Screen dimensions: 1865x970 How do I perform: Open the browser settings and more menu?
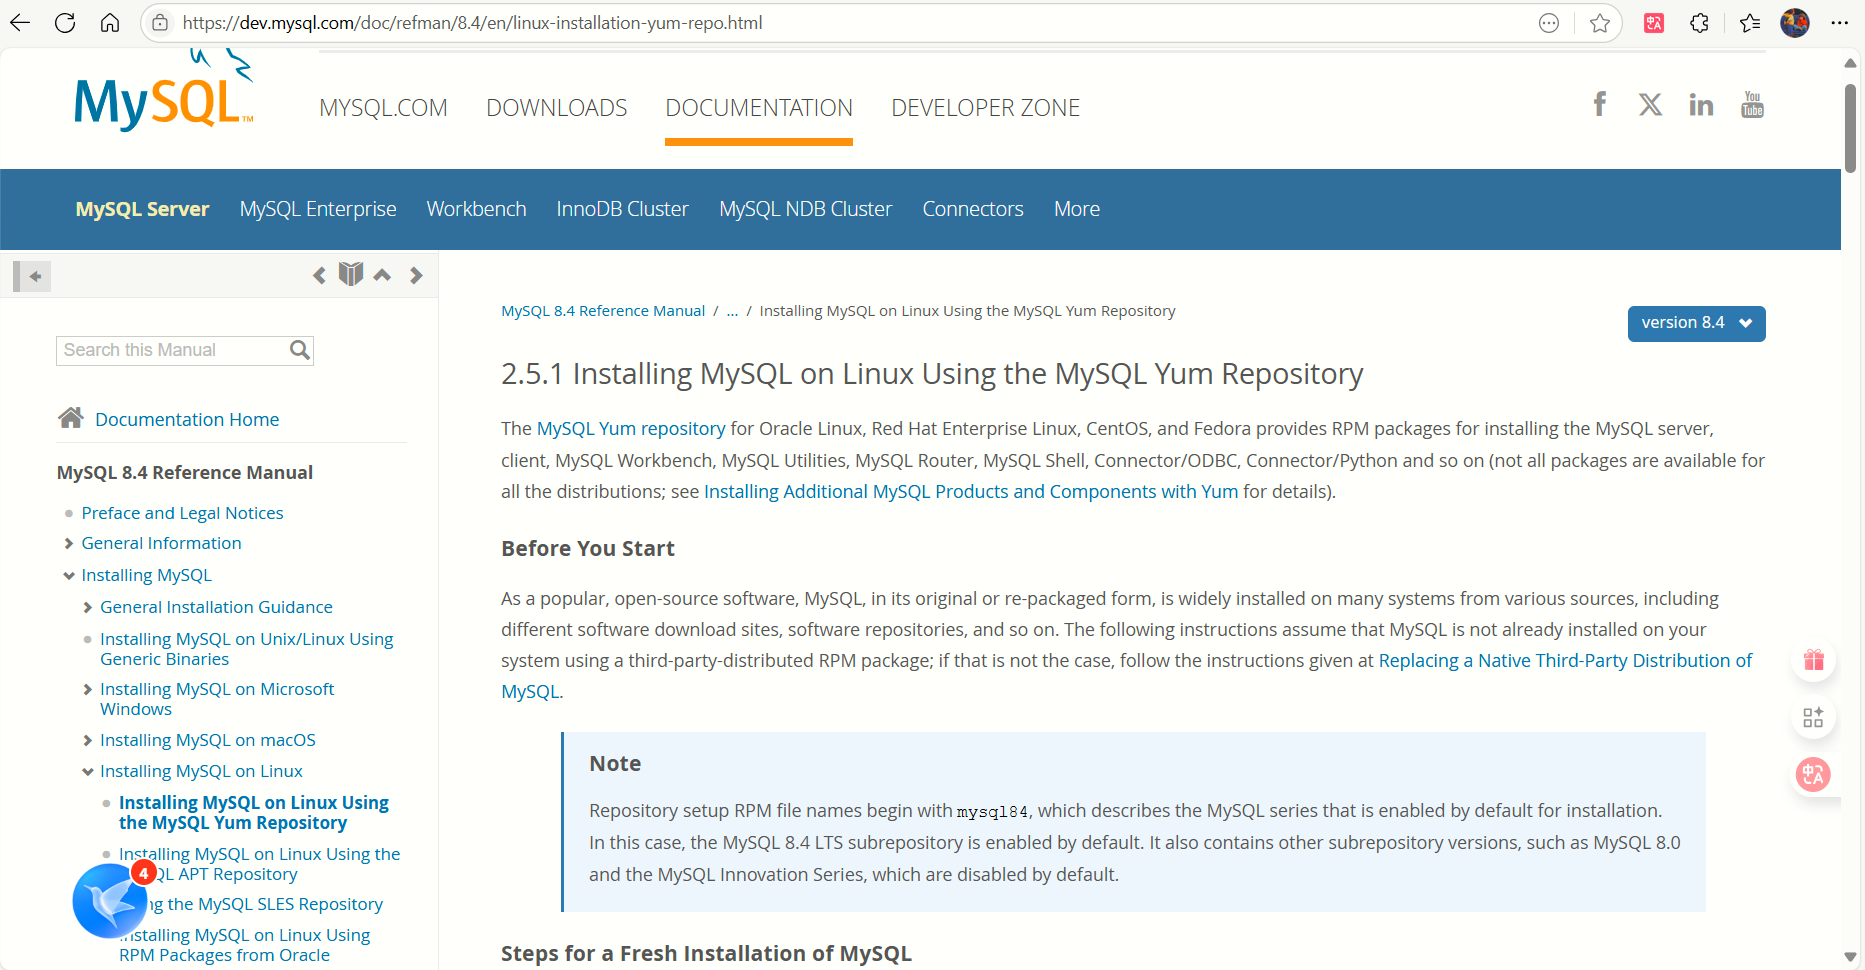pyautogui.click(x=1840, y=23)
